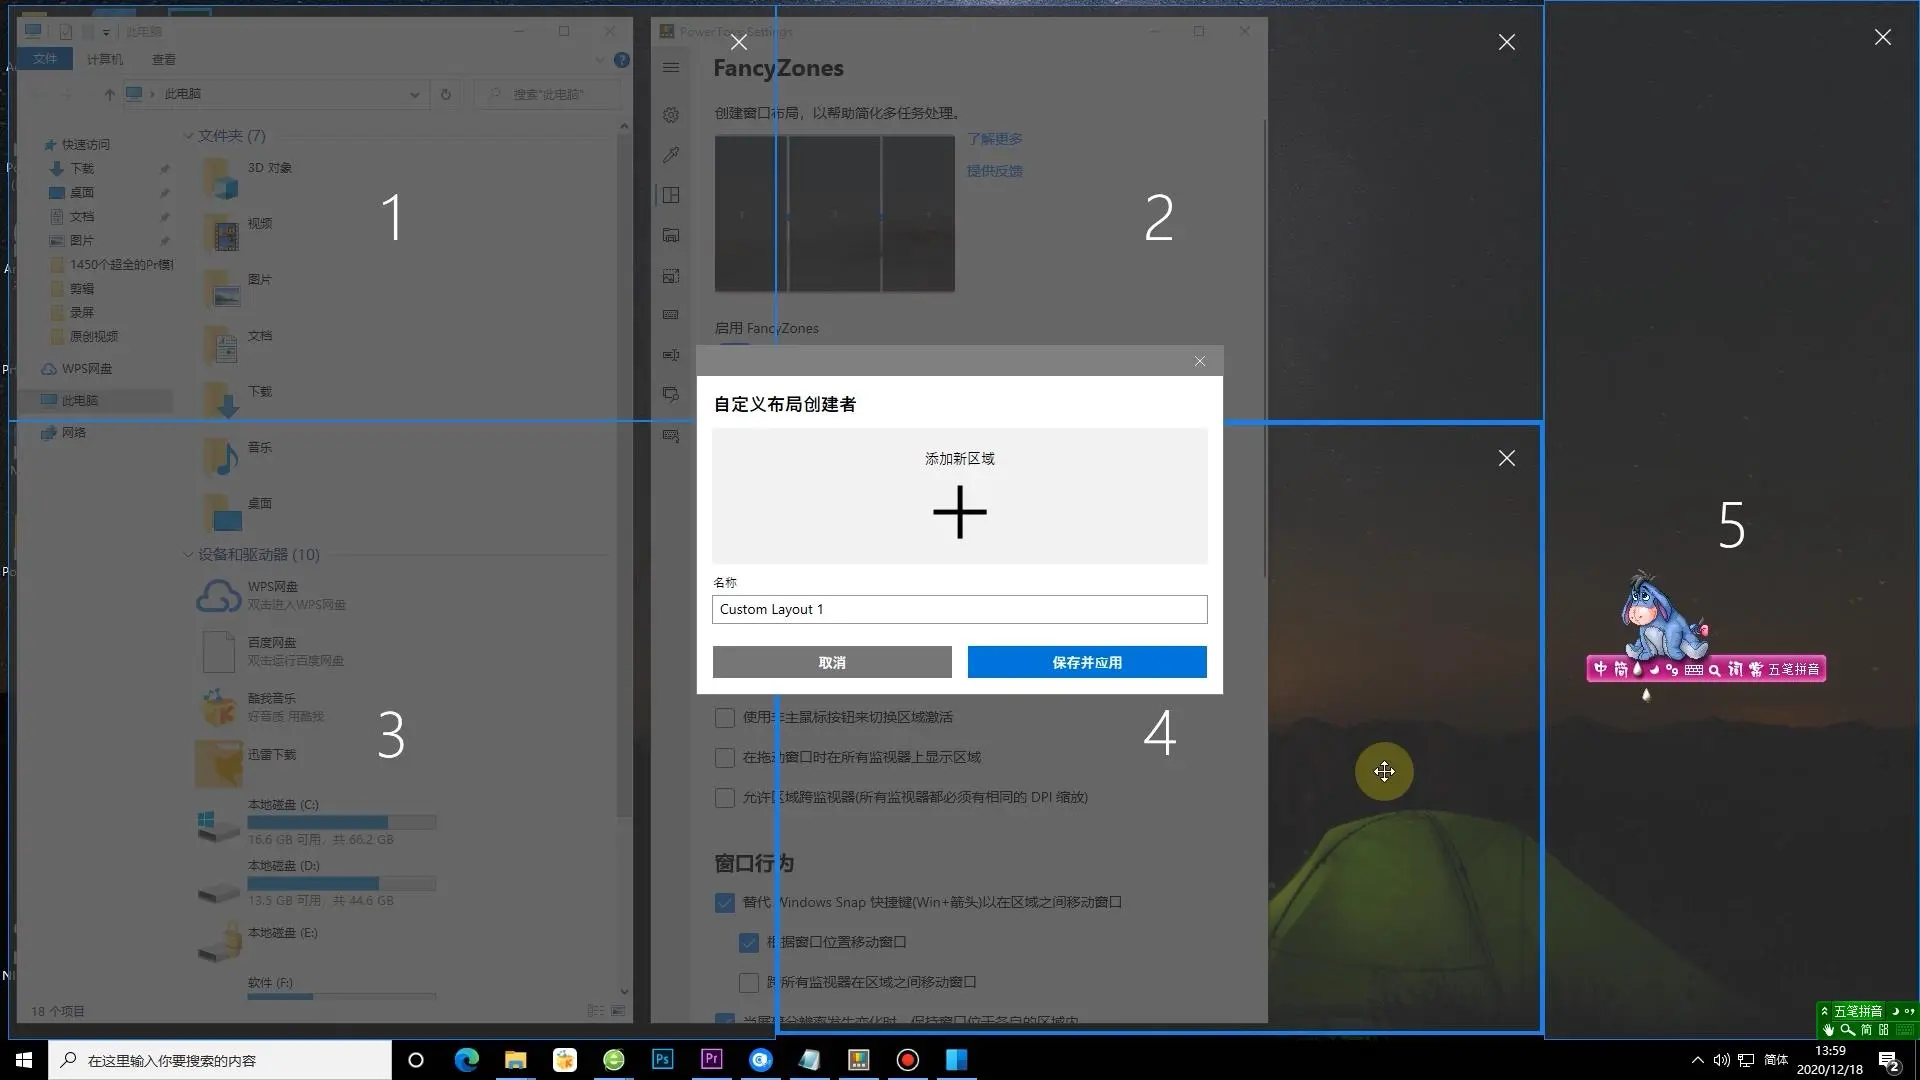Close the 自定义布局创建者 dialog
1920x1080 pixels.
1200,361
